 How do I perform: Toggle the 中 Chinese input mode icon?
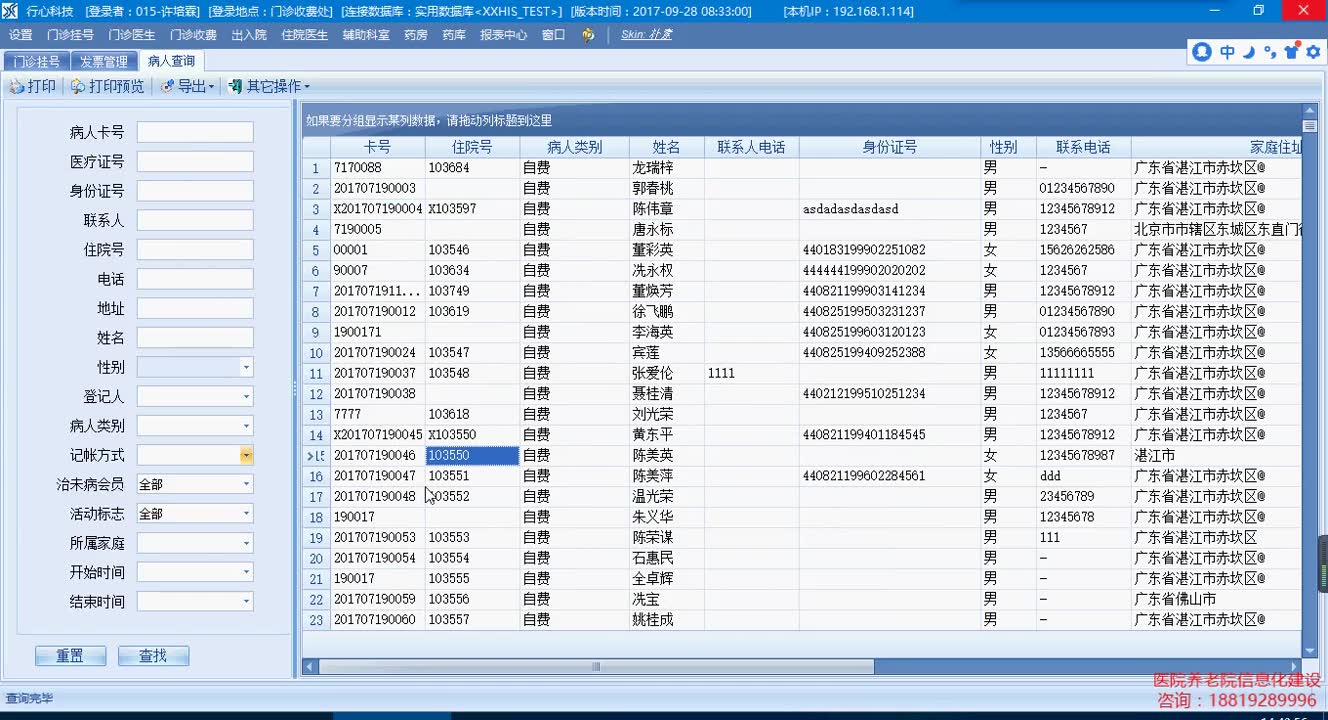tap(1227, 52)
